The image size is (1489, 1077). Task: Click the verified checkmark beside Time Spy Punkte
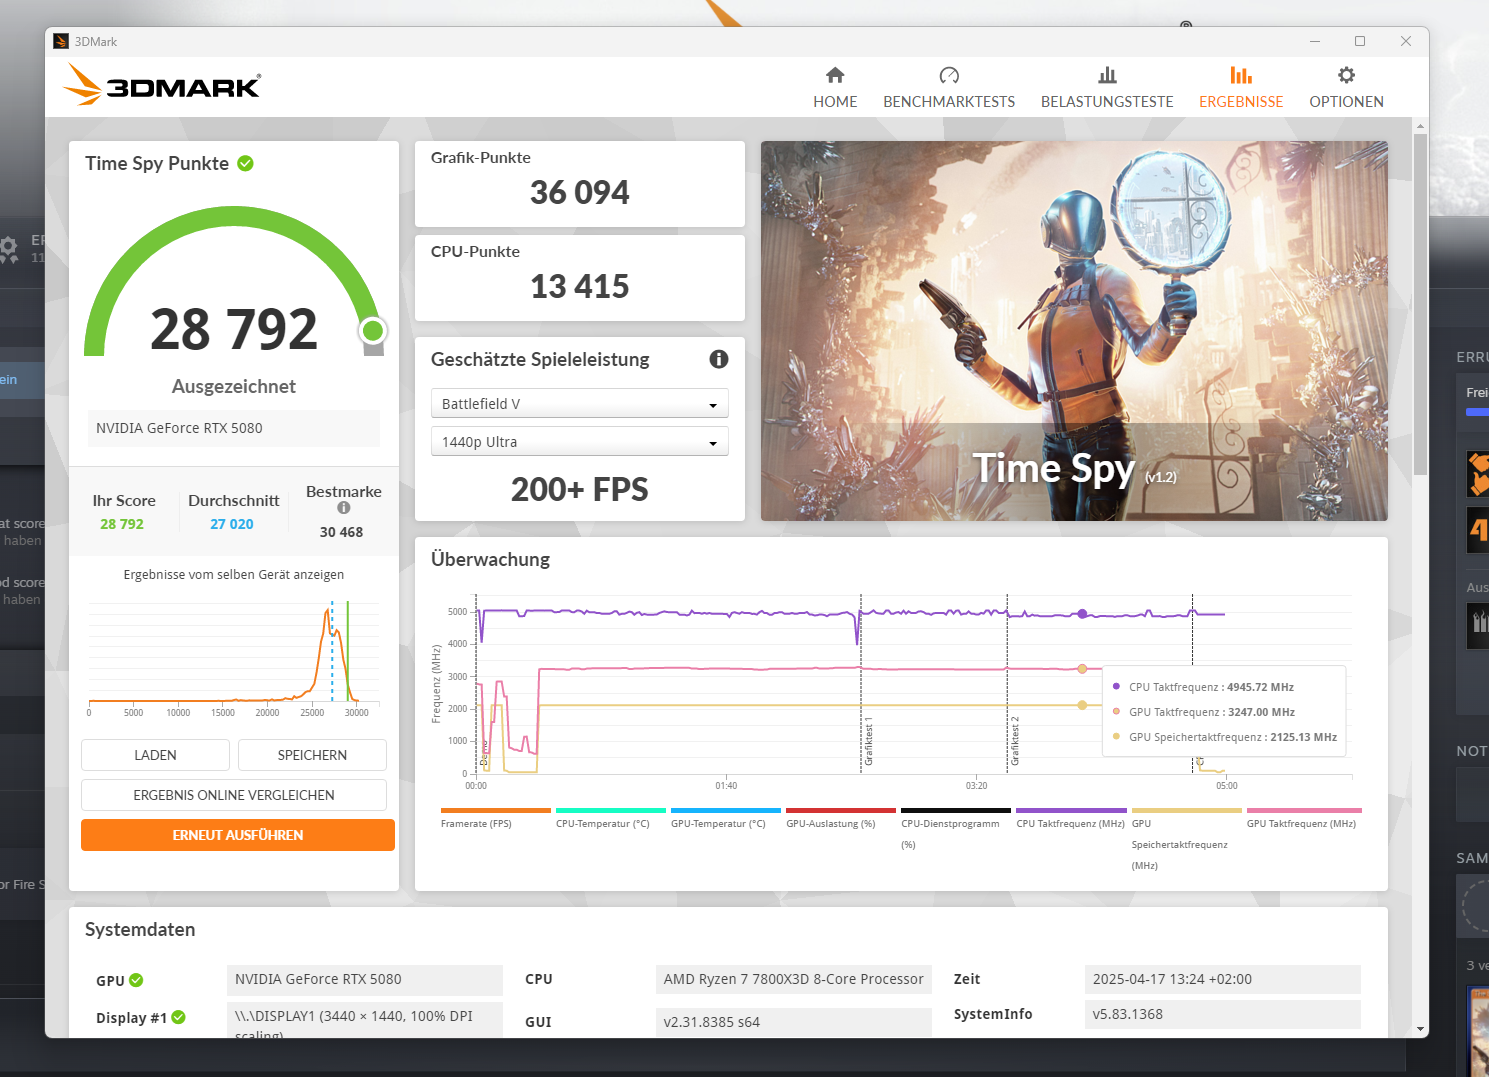[x=246, y=162]
